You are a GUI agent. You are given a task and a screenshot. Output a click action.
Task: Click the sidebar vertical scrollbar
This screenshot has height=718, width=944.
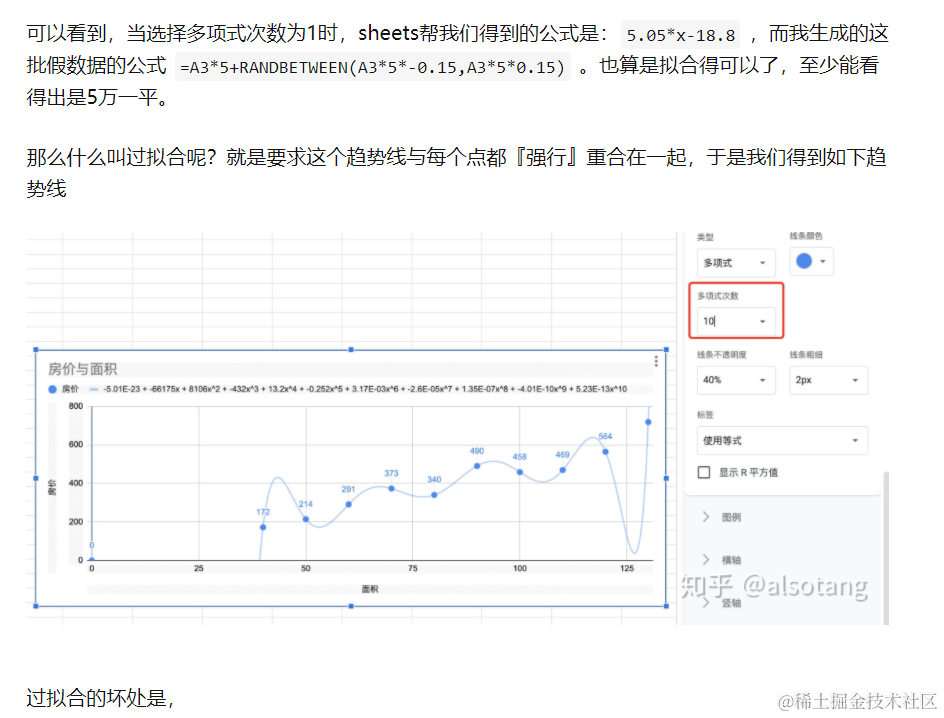click(x=886, y=548)
